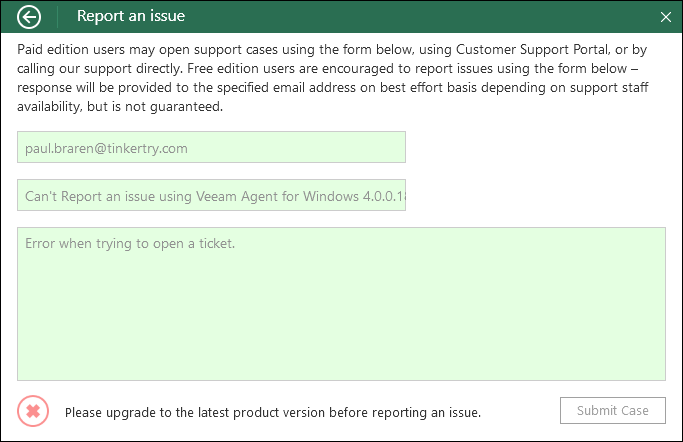
Task: Go back using the circled arrow icon
Action: [x=29, y=17]
